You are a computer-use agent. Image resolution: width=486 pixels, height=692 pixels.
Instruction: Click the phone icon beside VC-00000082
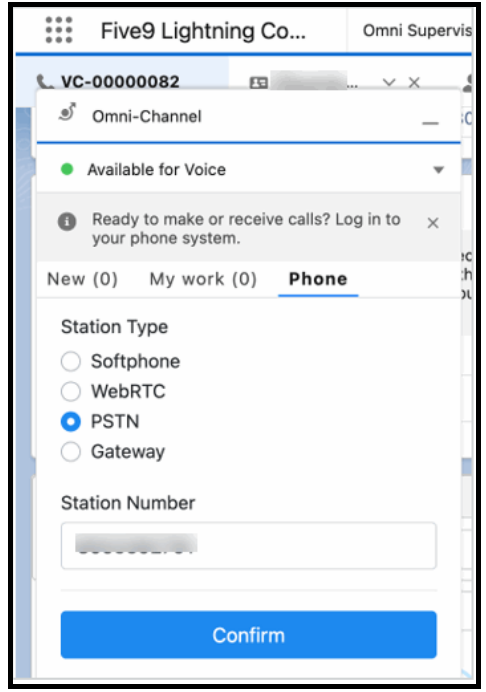tap(44, 82)
